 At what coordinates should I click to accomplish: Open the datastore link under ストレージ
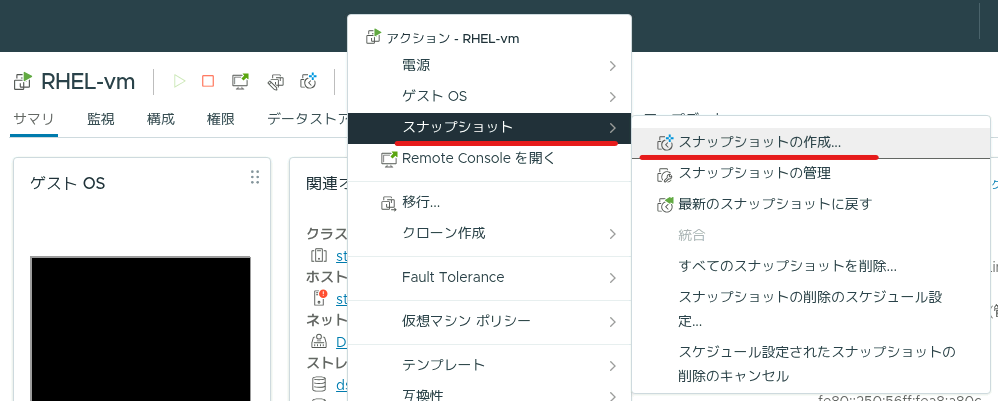click(342, 384)
